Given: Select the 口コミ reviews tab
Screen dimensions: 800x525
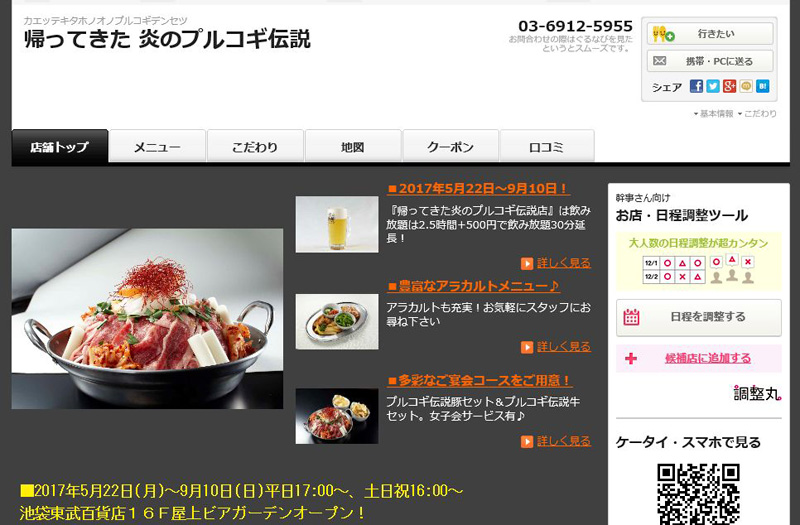Looking at the screenshot, I should [x=547, y=147].
